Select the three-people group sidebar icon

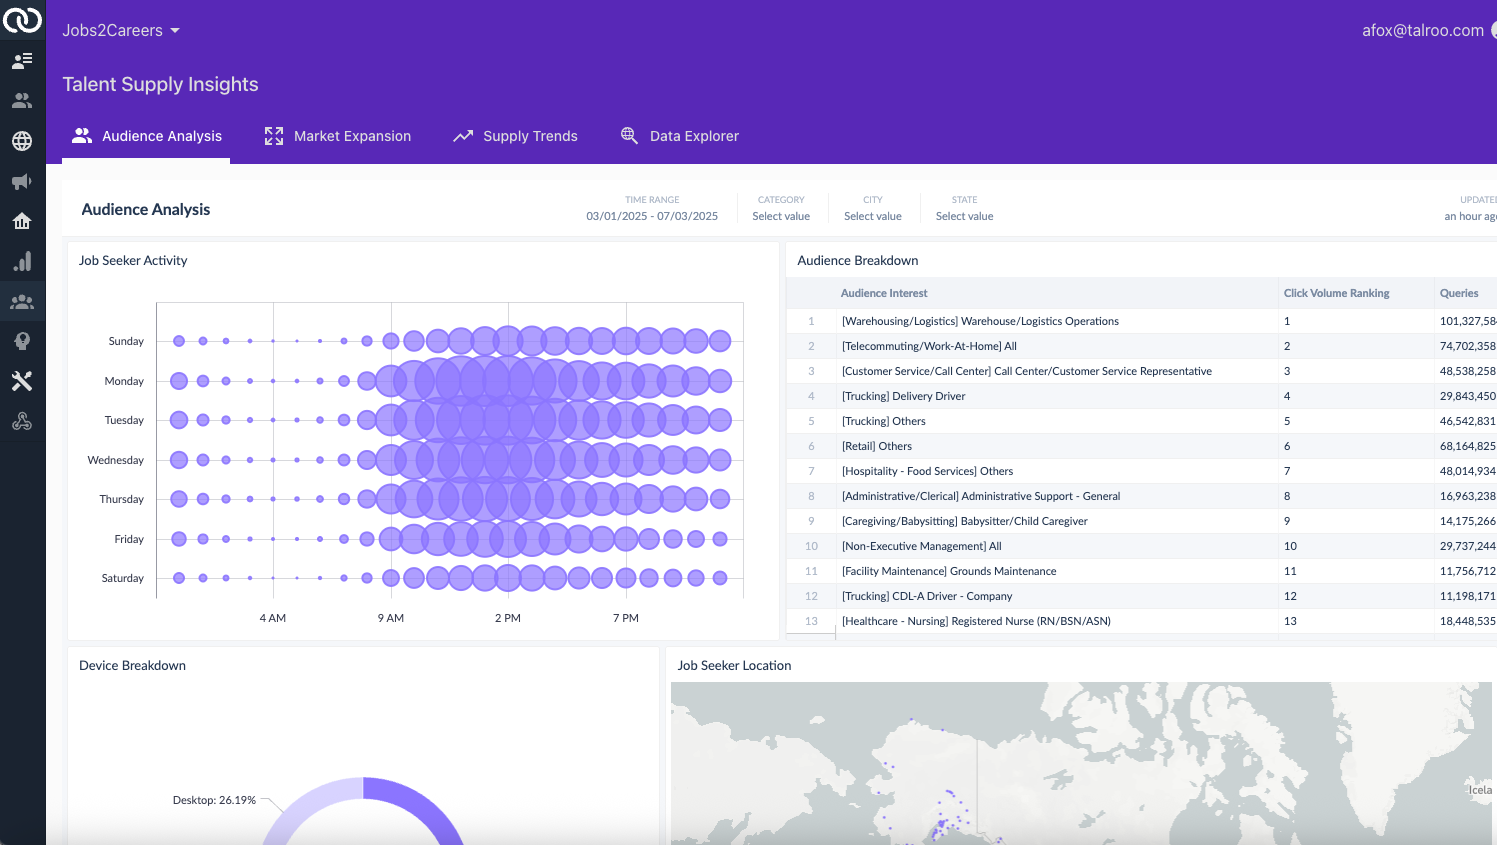click(22, 302)
